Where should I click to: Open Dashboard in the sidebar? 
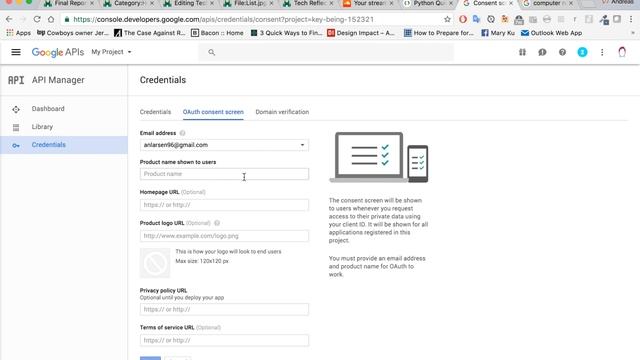click(64, 109)
